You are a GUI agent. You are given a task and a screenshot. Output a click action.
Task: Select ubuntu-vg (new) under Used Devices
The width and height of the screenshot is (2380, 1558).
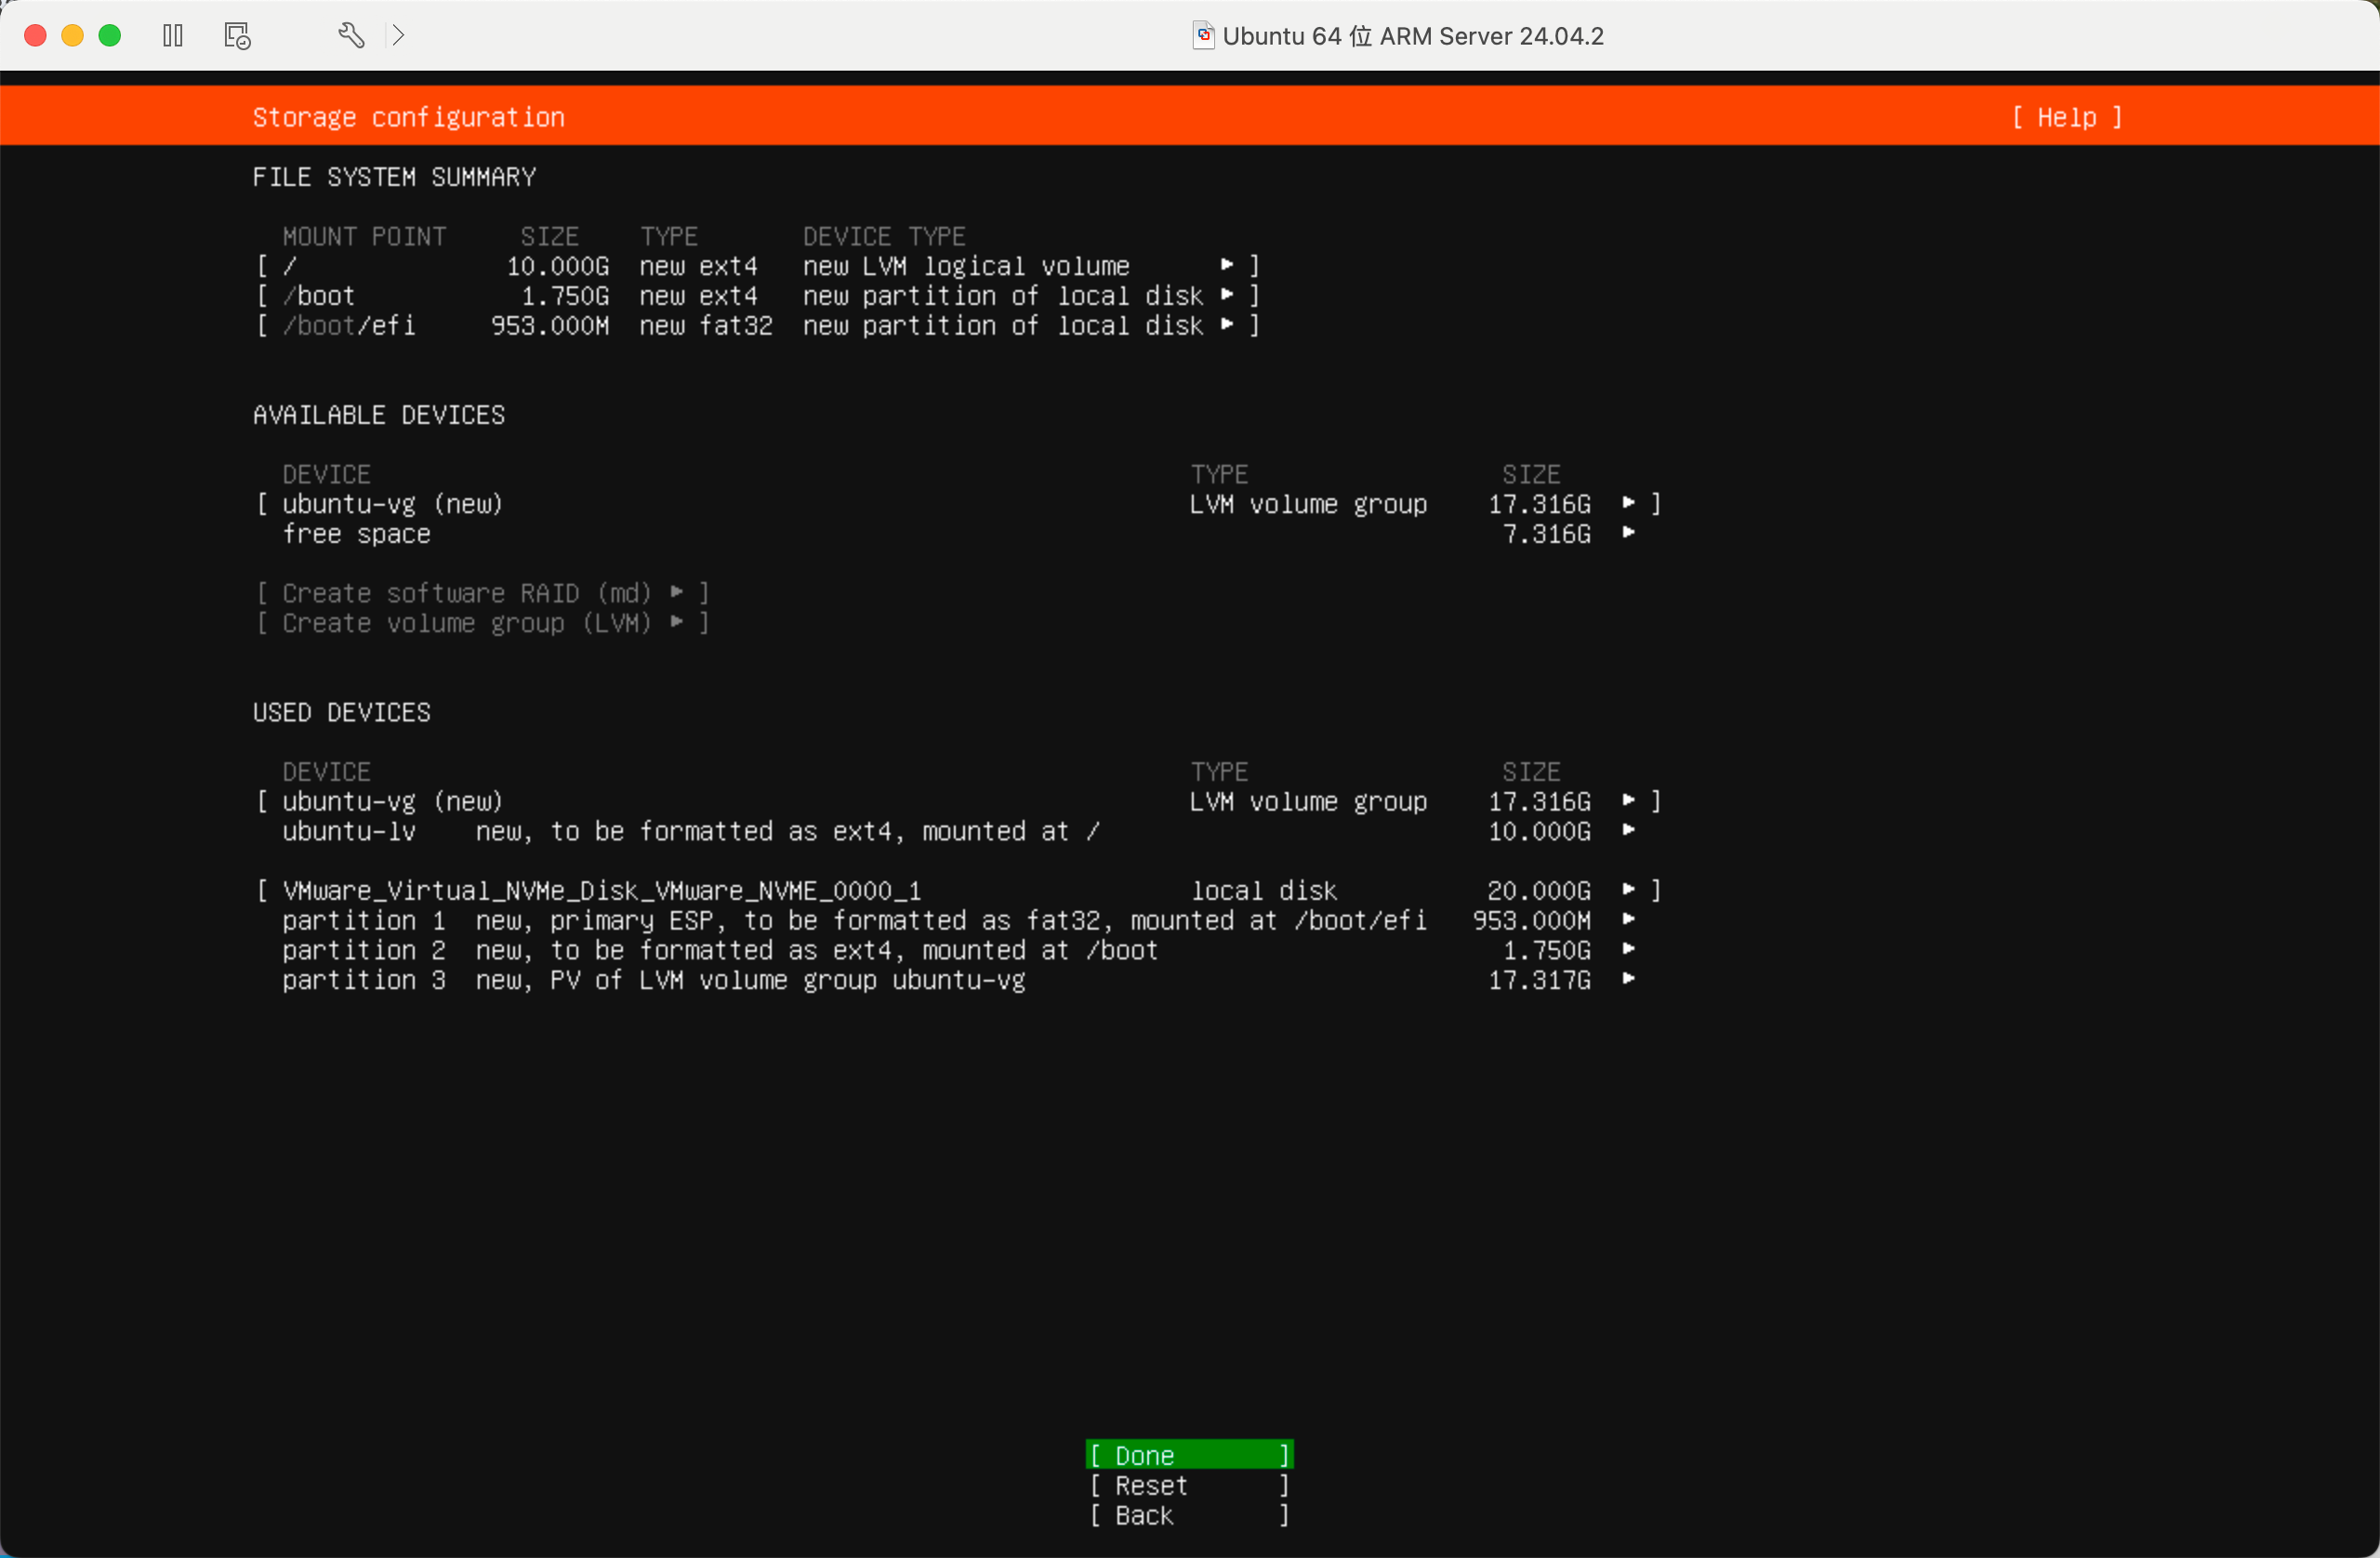959,802
